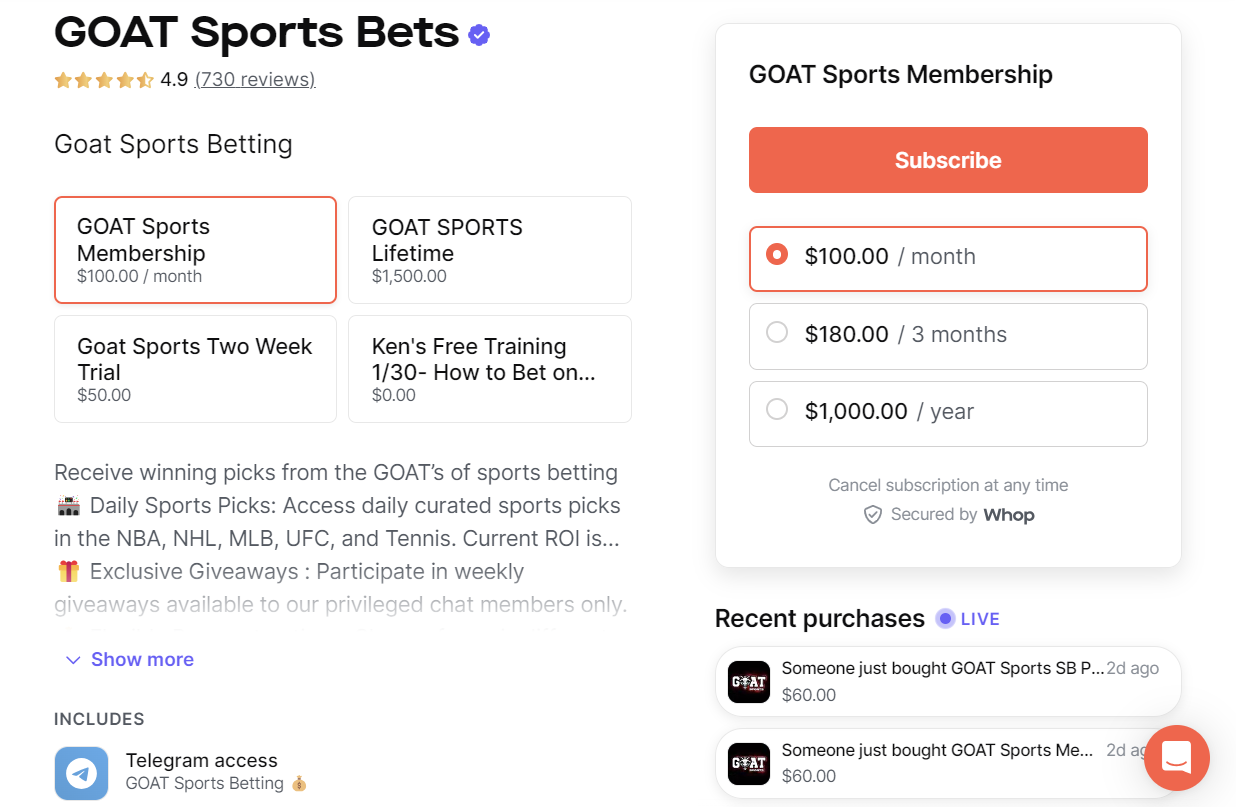Select the GOAT SPORTS Lifetime plan
This screenshot has width=1236, height=807.
(x=489, y=249)
